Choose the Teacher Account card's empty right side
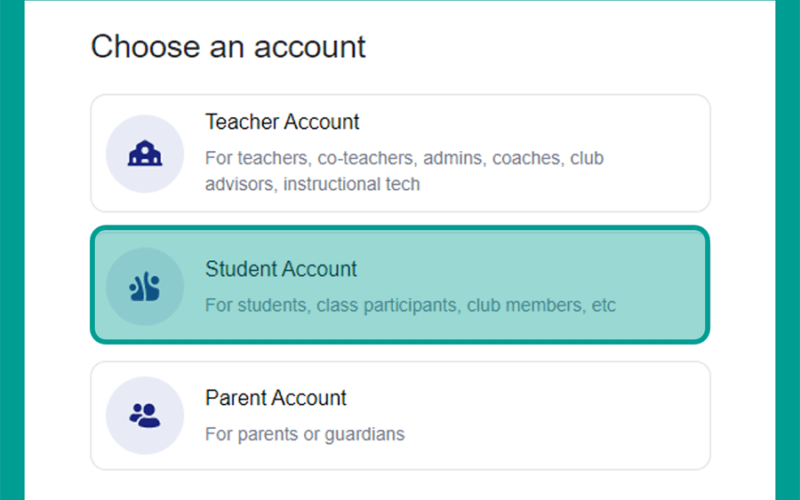800x500 pixels. pyautogui.click(x=658, y=153)
